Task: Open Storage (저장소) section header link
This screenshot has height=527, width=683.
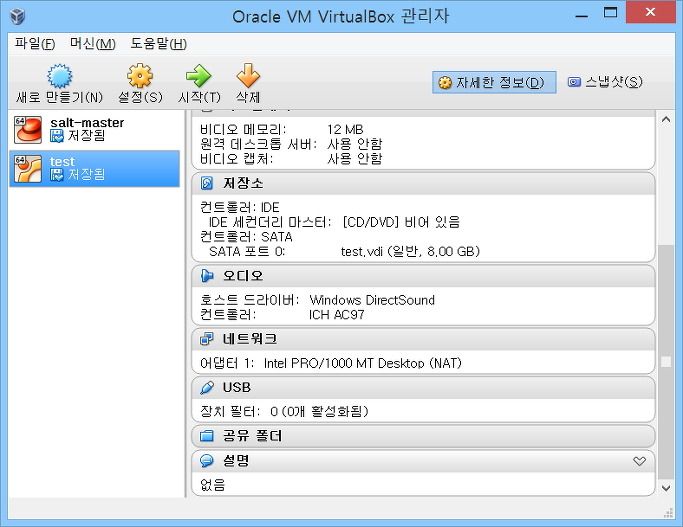Action: [x=243, y=183]
